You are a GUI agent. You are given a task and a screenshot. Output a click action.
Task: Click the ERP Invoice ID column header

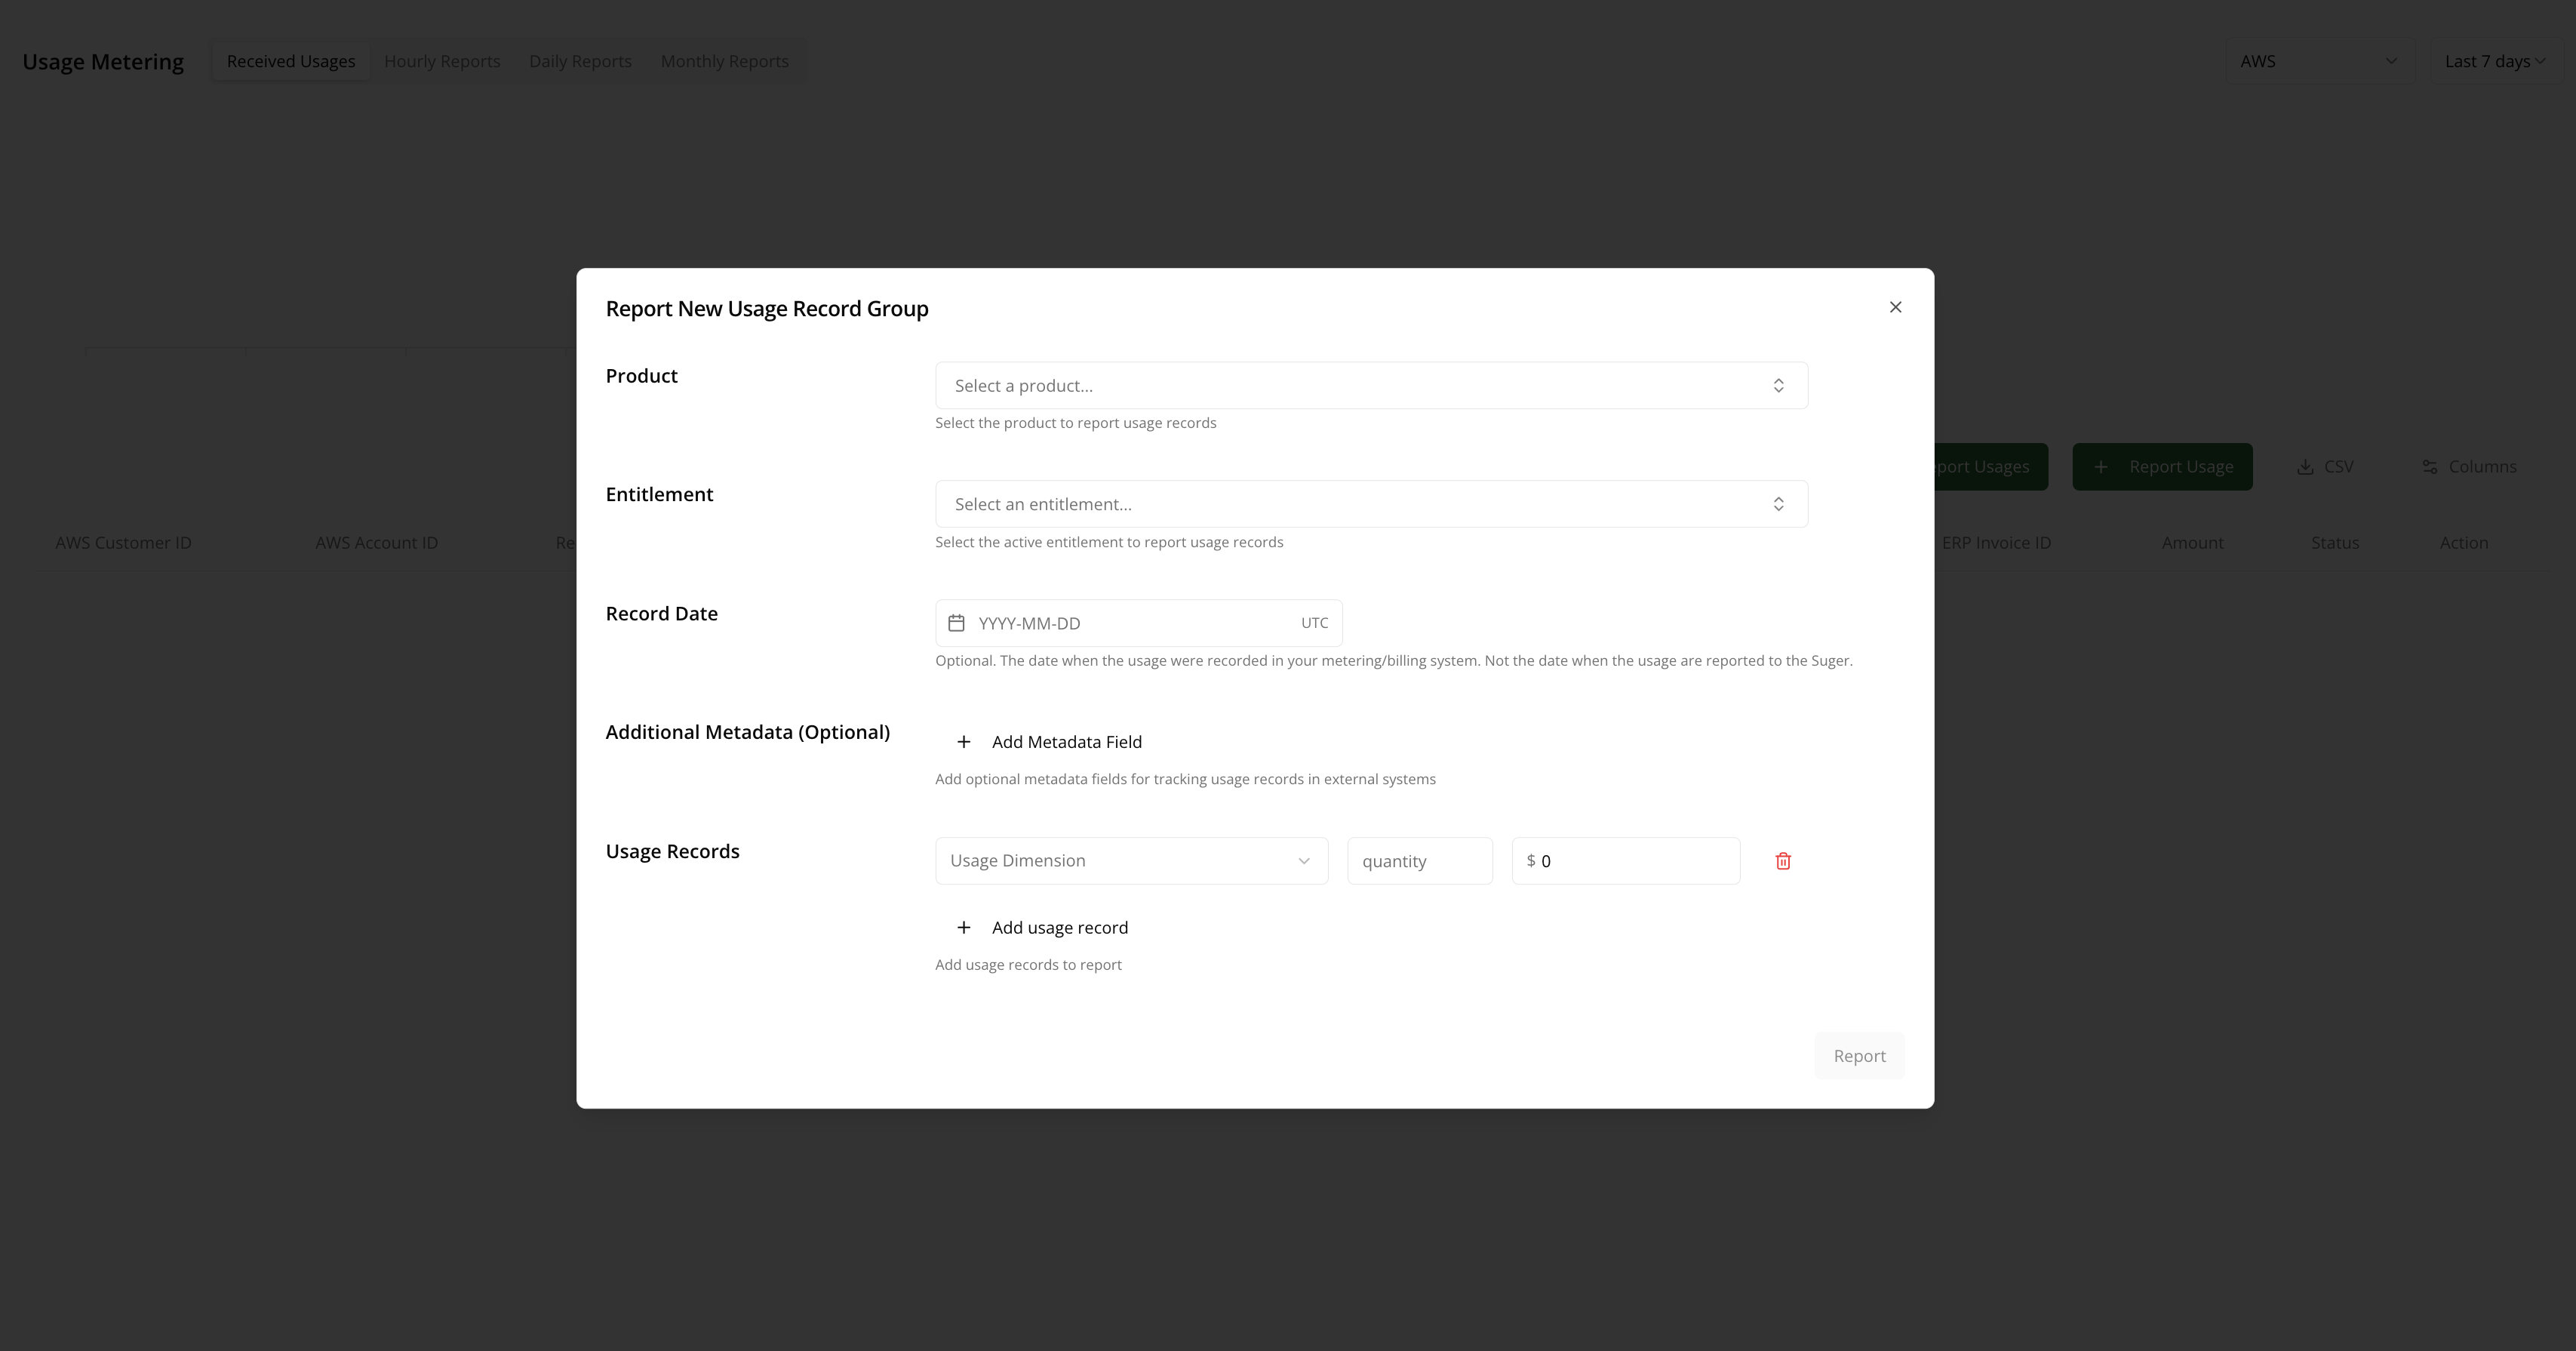click(x=1996, y=543)
